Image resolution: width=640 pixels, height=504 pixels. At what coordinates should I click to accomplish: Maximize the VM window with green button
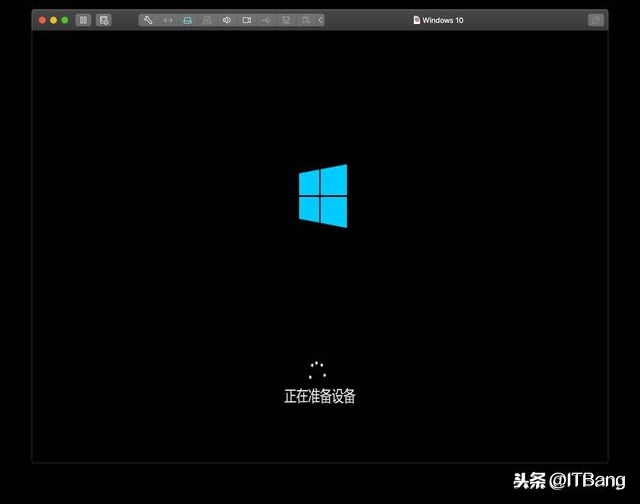(65, 20)
